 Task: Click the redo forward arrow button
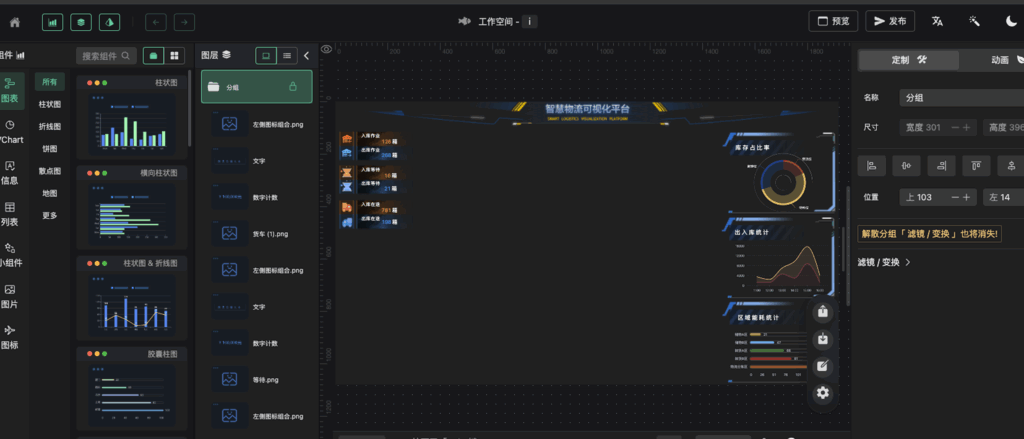[184, 21]
